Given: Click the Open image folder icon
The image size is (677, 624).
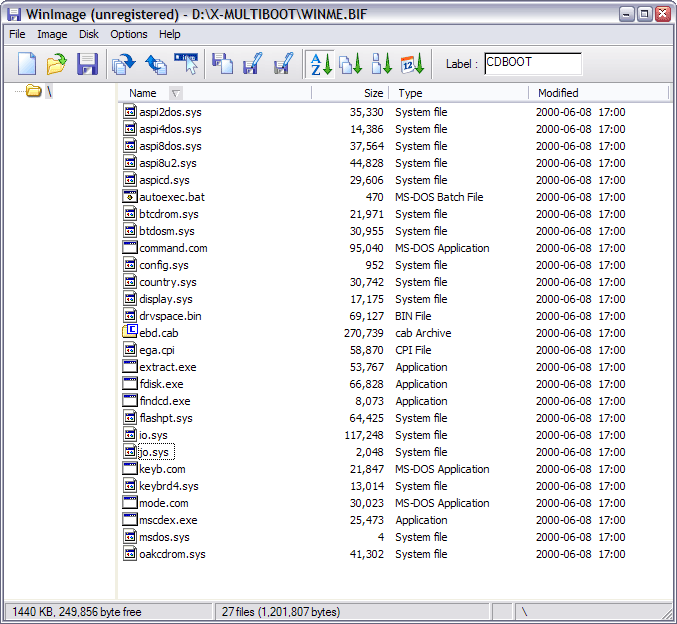Looking at the screenshot, I should (x=57, y=64).
